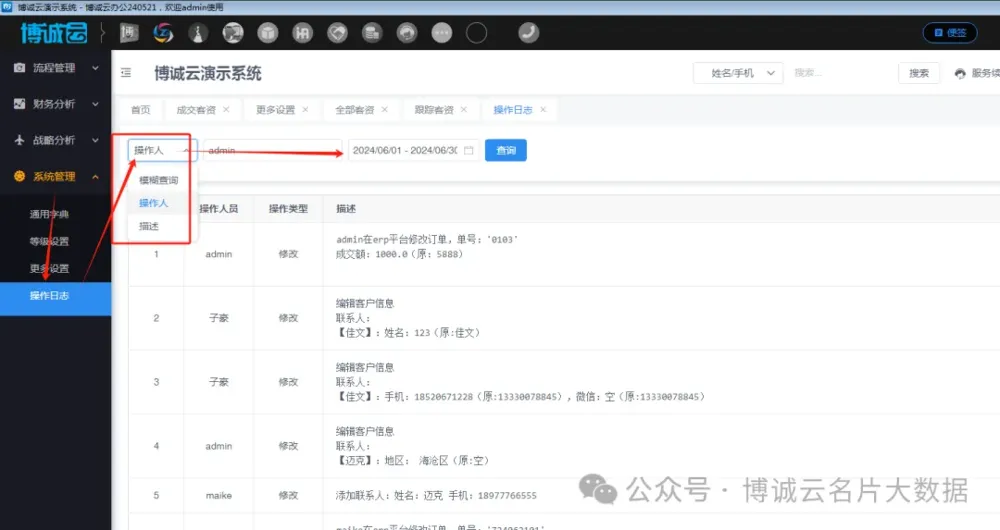The height and width of the screenshot is (530, 1000).
Task: Close the 跟踪客资 tab
Action: [463, 109]
